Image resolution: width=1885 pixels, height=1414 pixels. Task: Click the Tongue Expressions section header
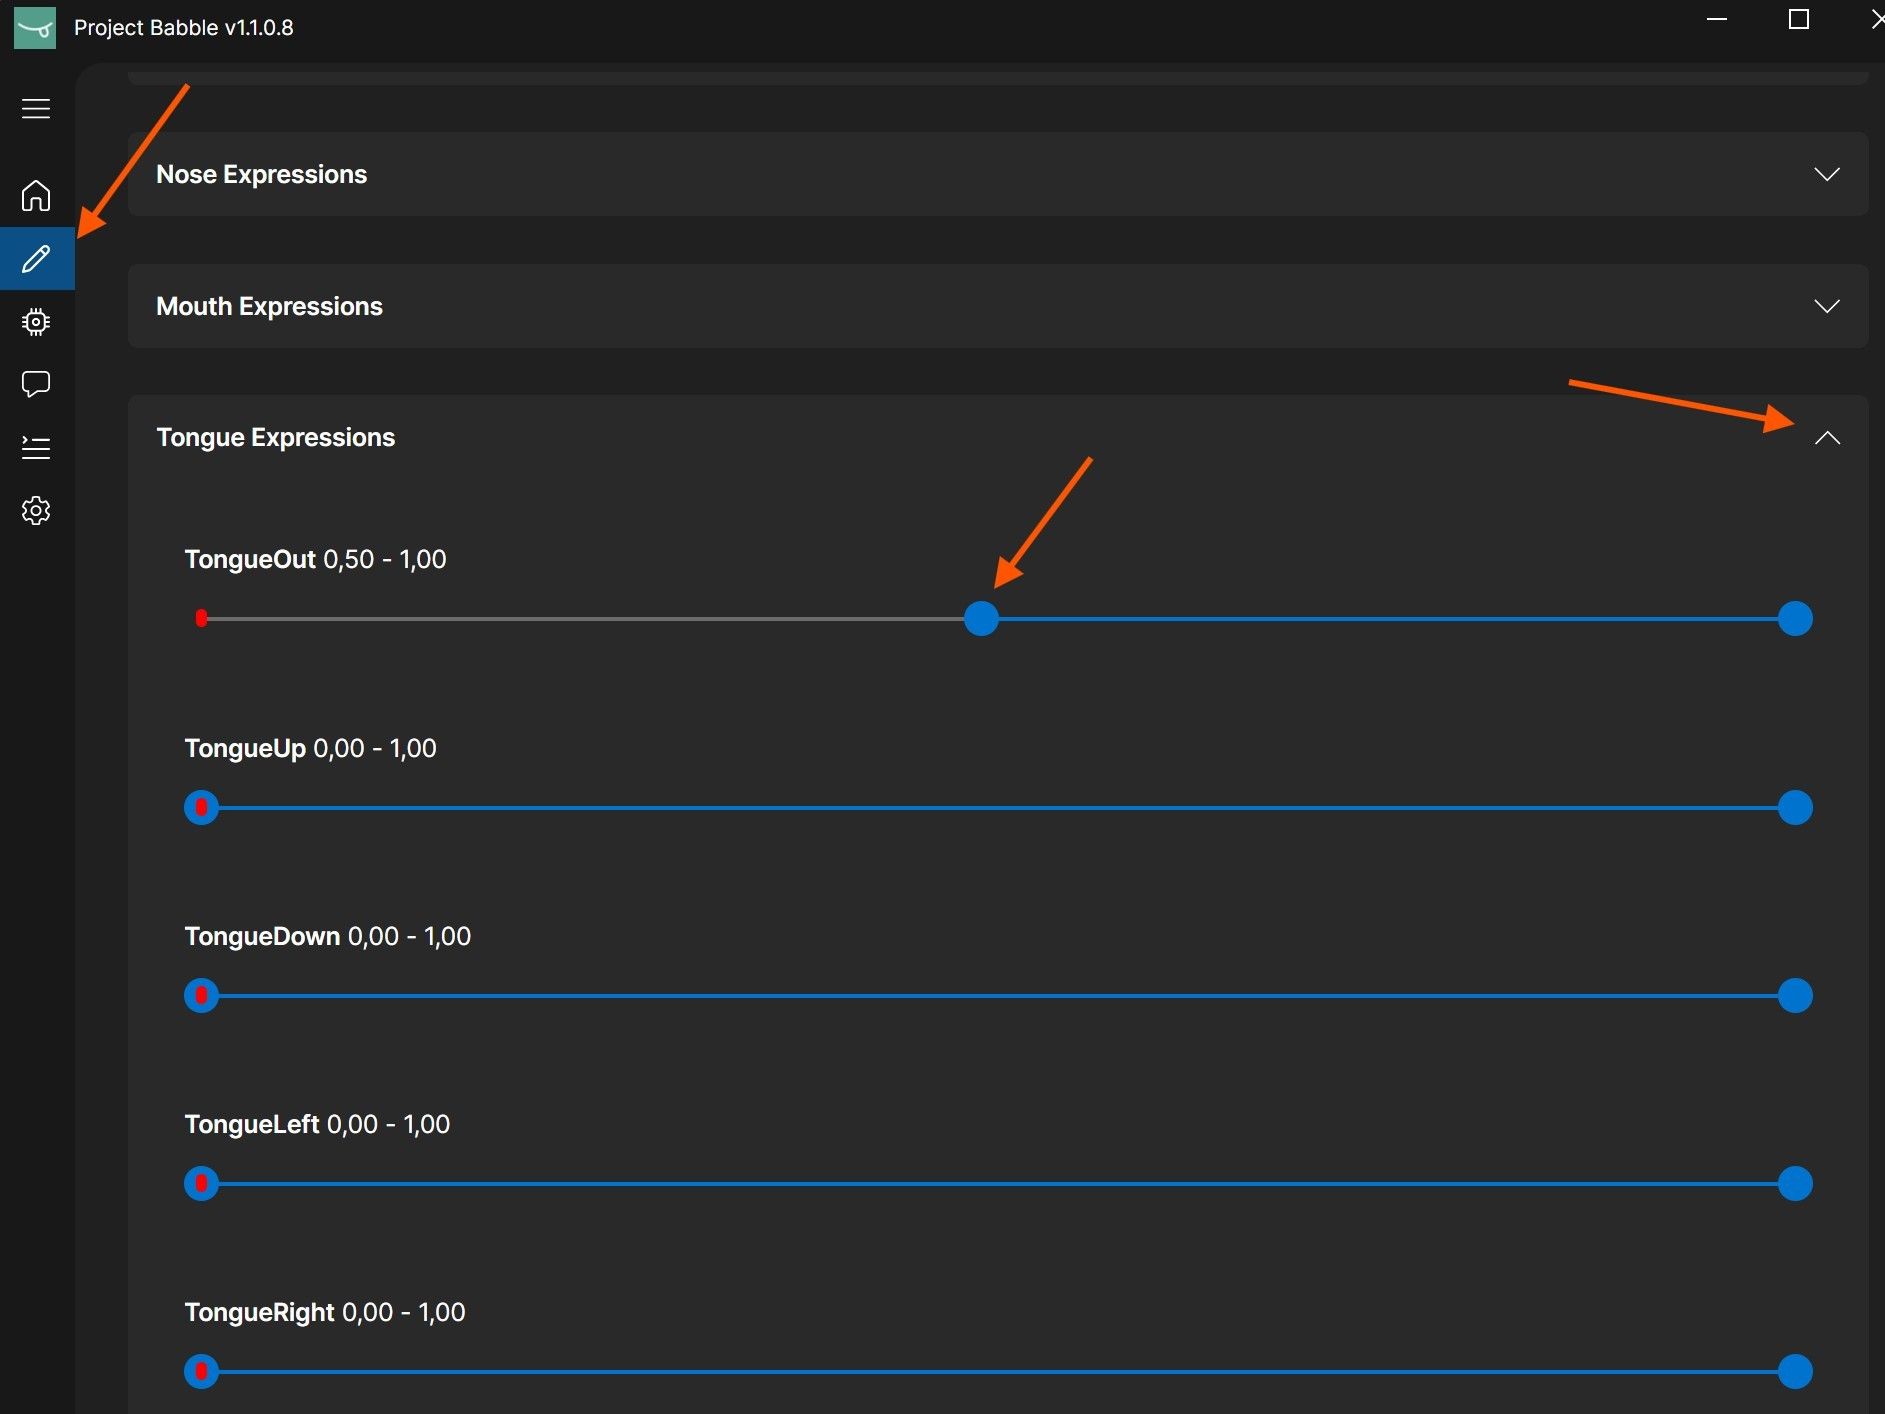click(276, 437)
